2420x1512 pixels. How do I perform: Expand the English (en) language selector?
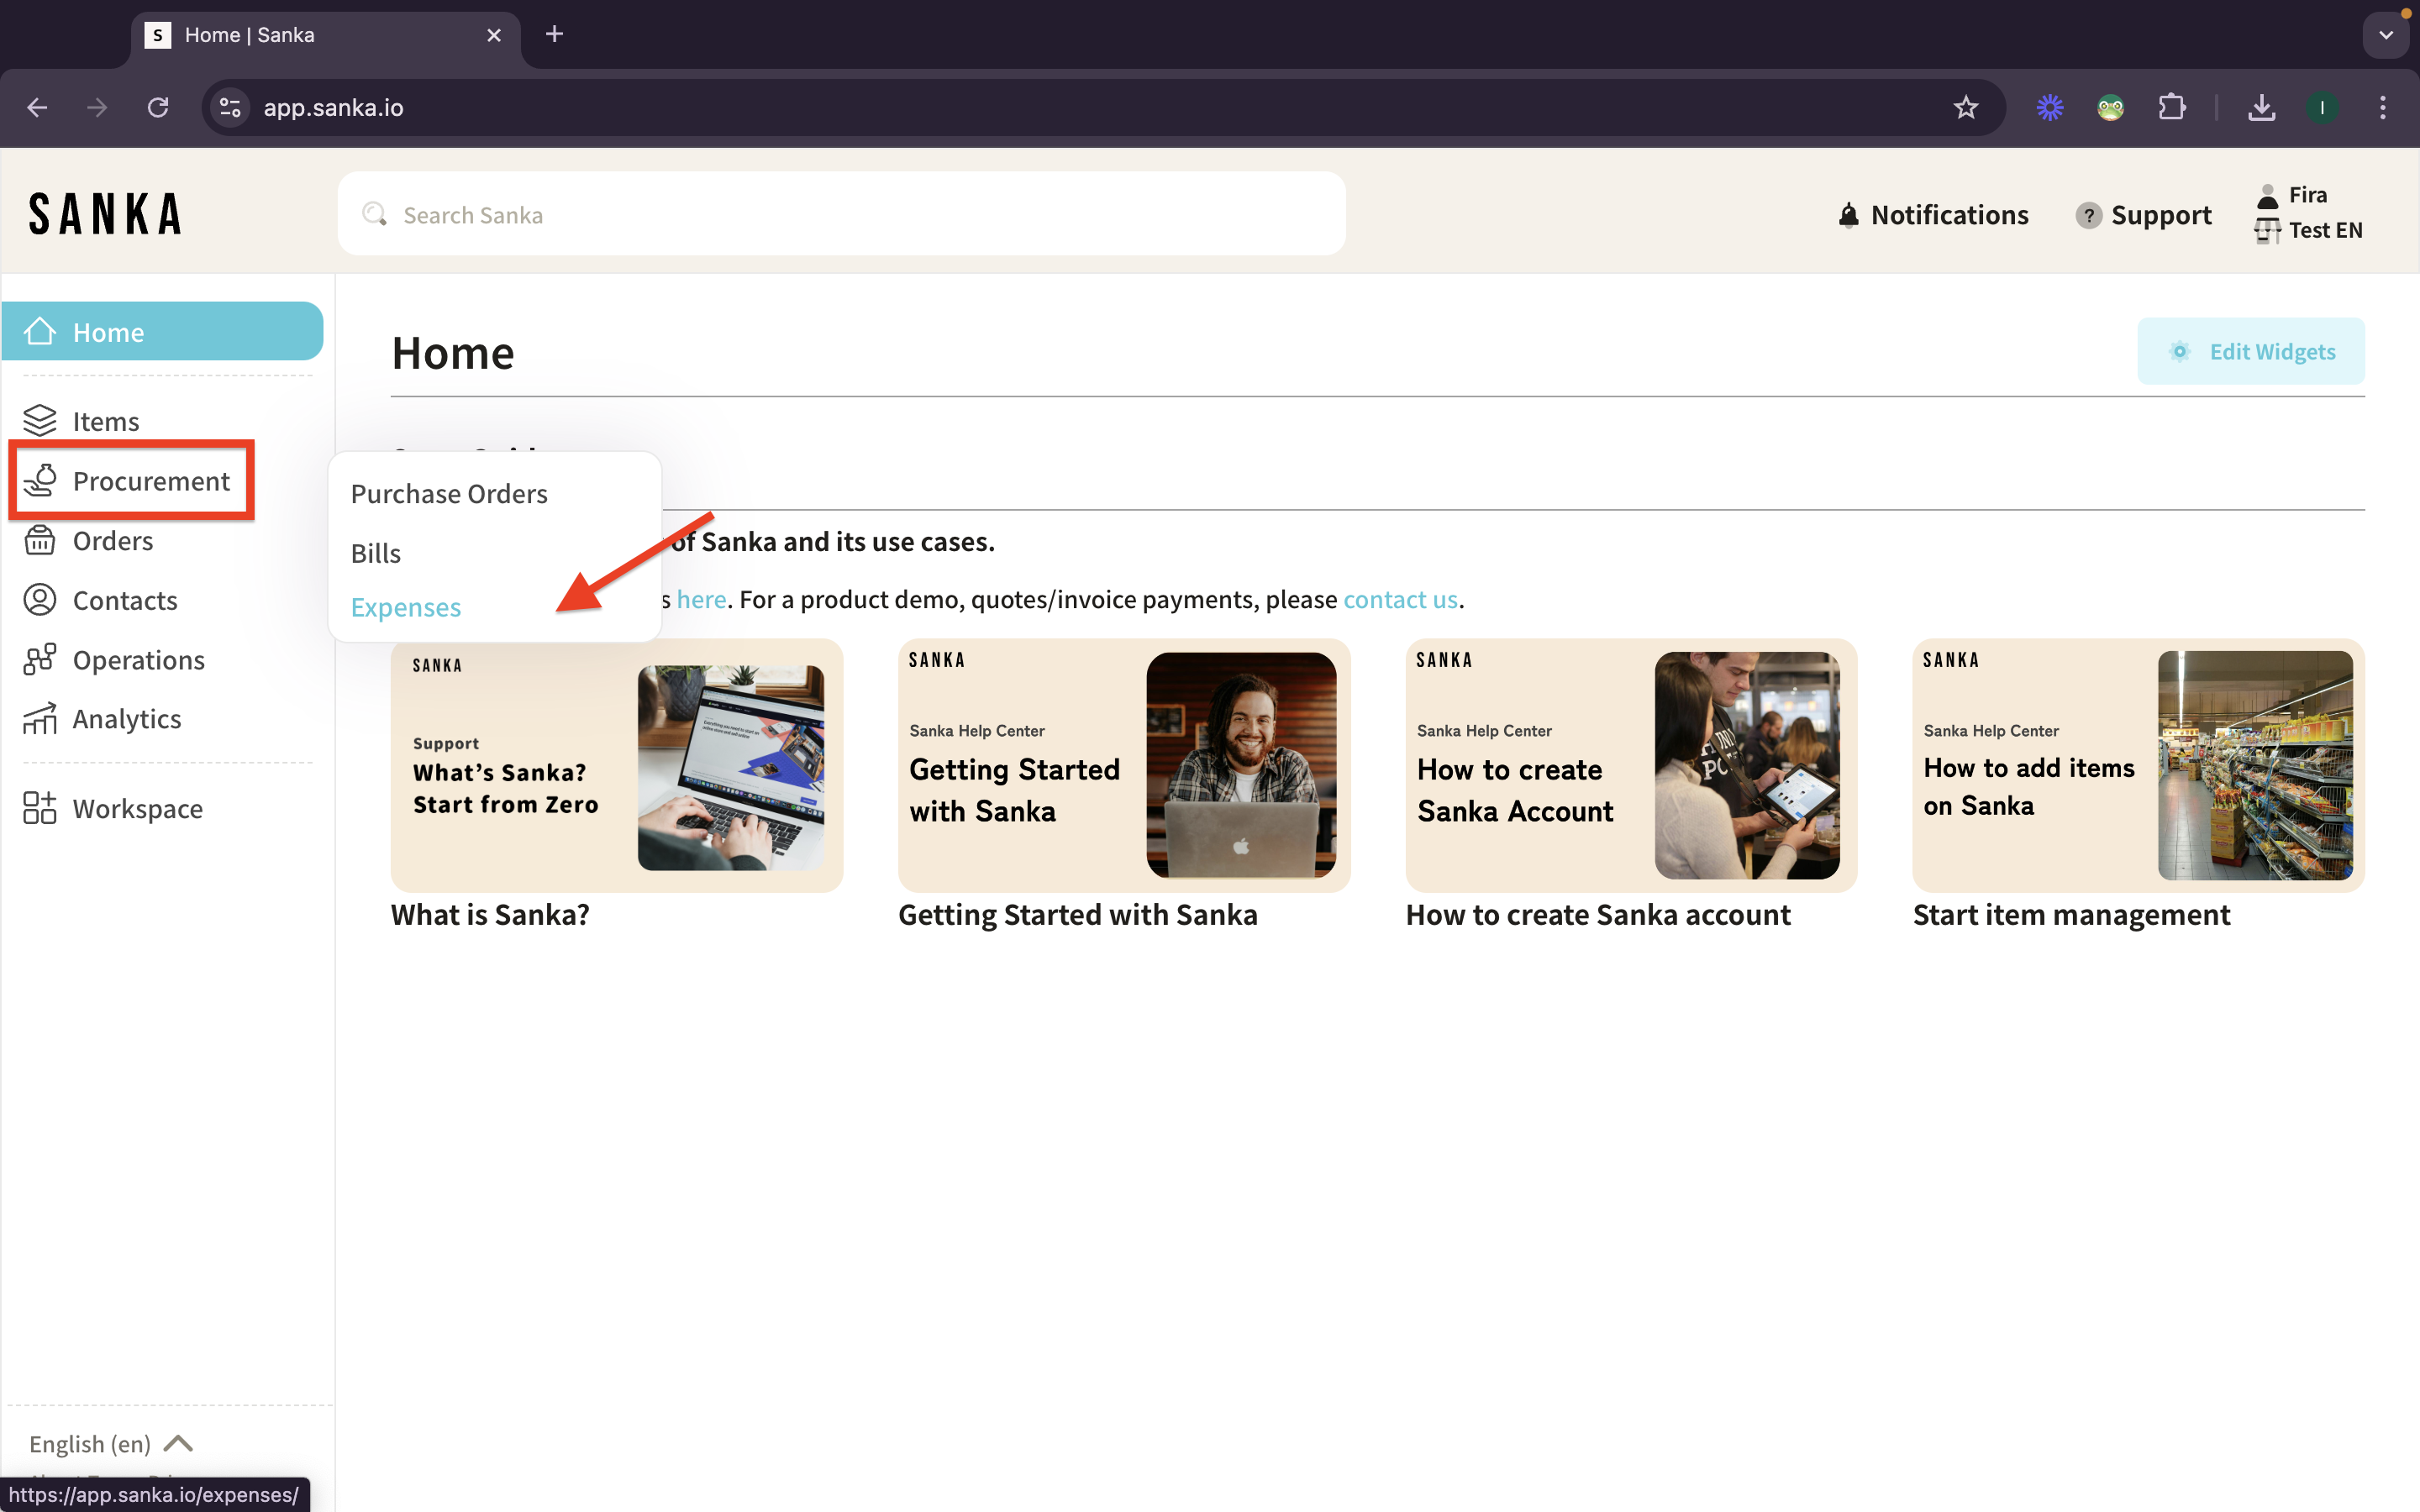(110, 1443)
